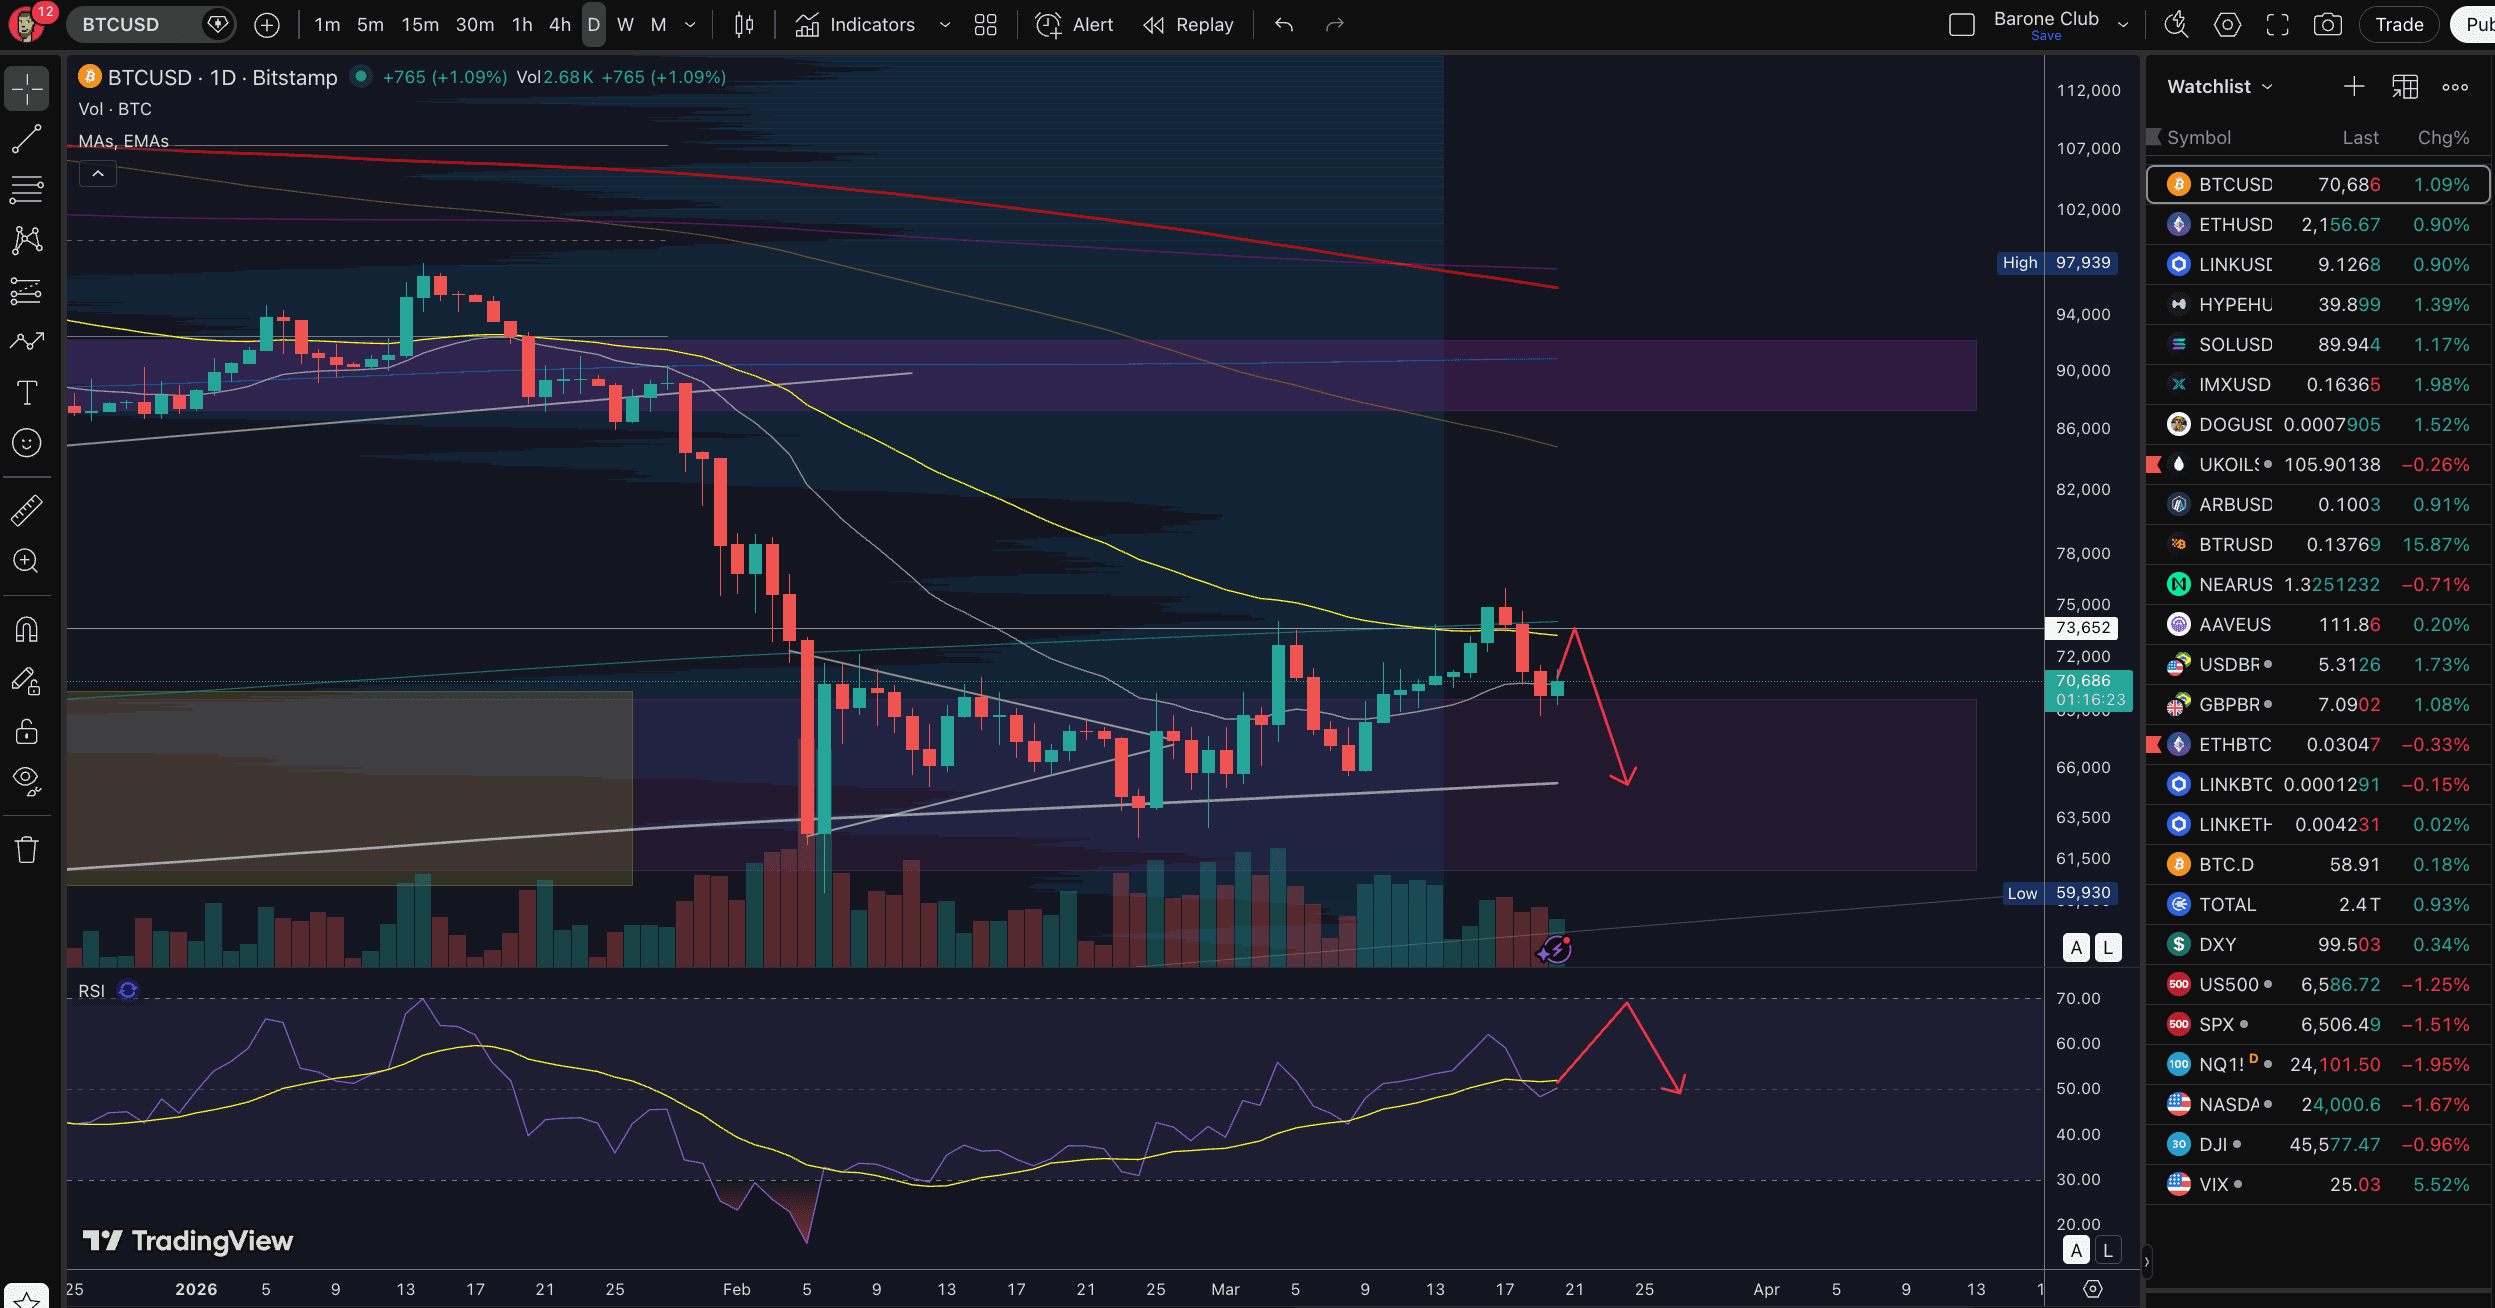Open the Watchlist selector dropdown

[x=2268, y=86]
